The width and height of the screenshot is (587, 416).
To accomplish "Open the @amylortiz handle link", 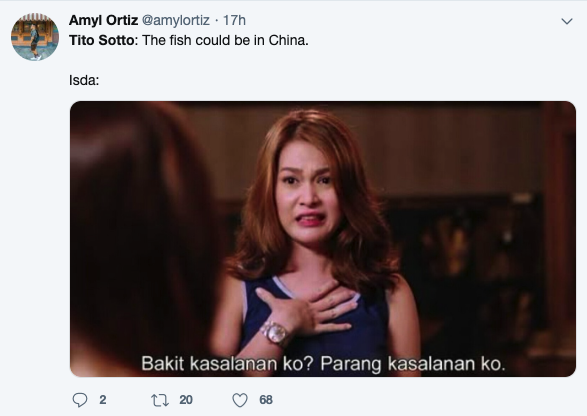I will [176, 20].
